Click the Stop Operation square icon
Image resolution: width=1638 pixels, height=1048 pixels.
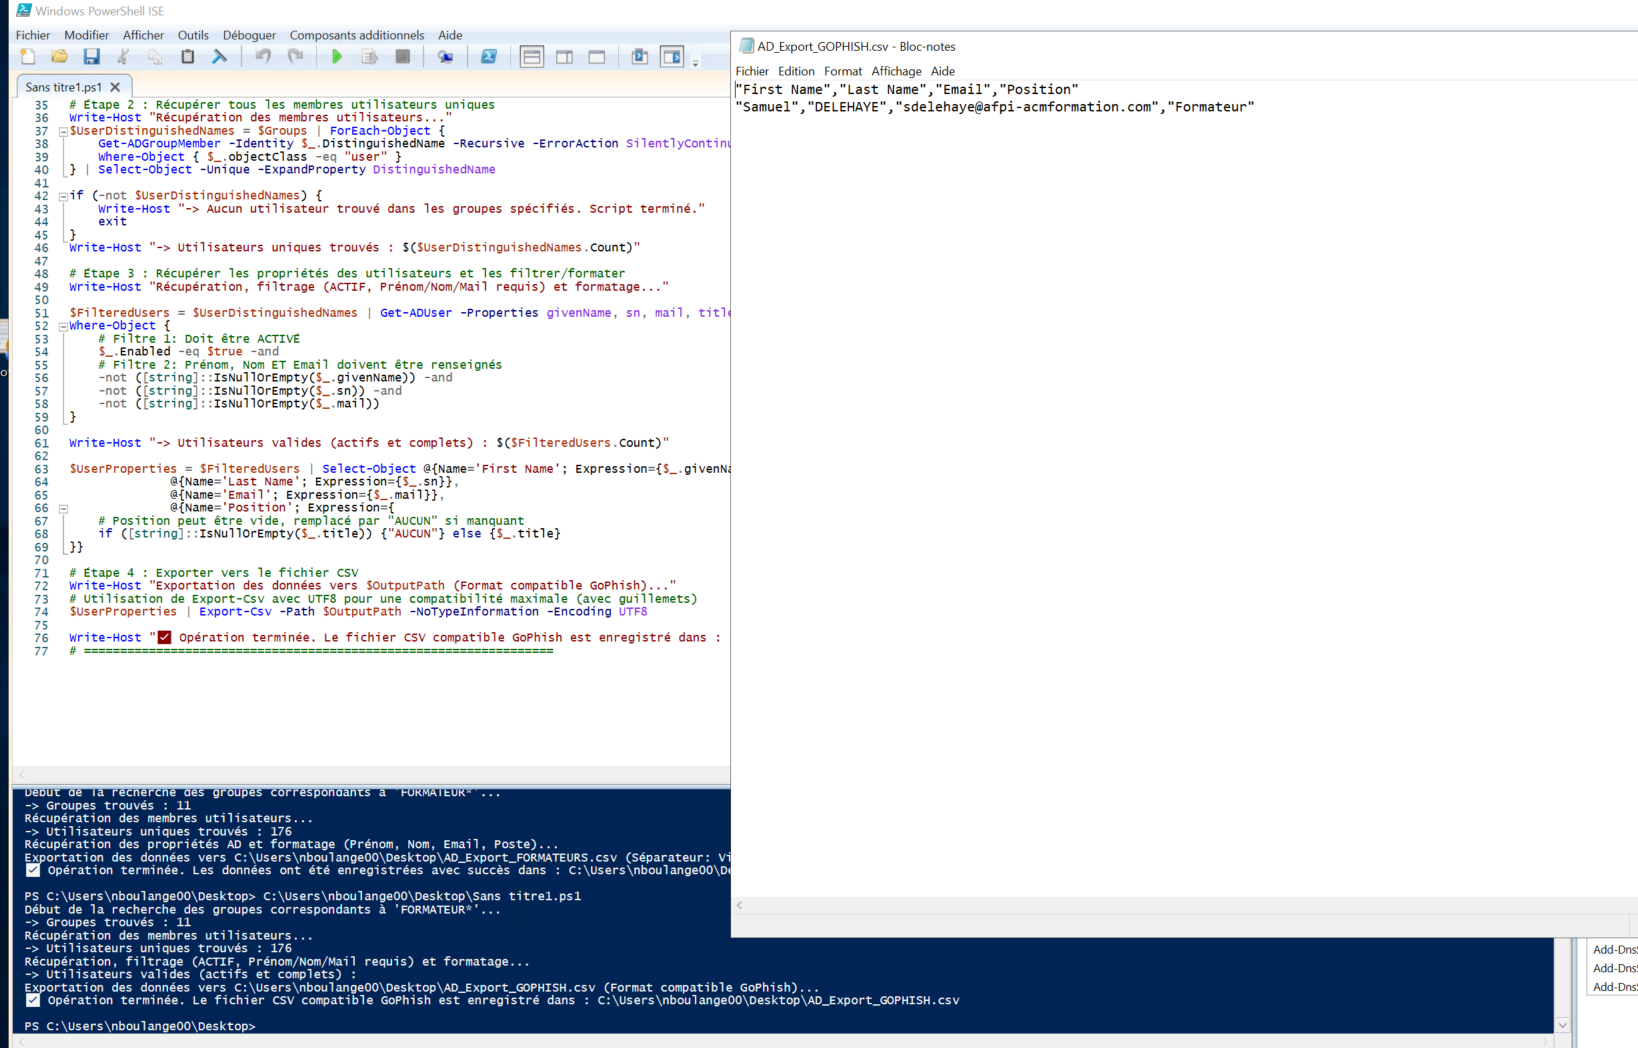click(402, 57)
